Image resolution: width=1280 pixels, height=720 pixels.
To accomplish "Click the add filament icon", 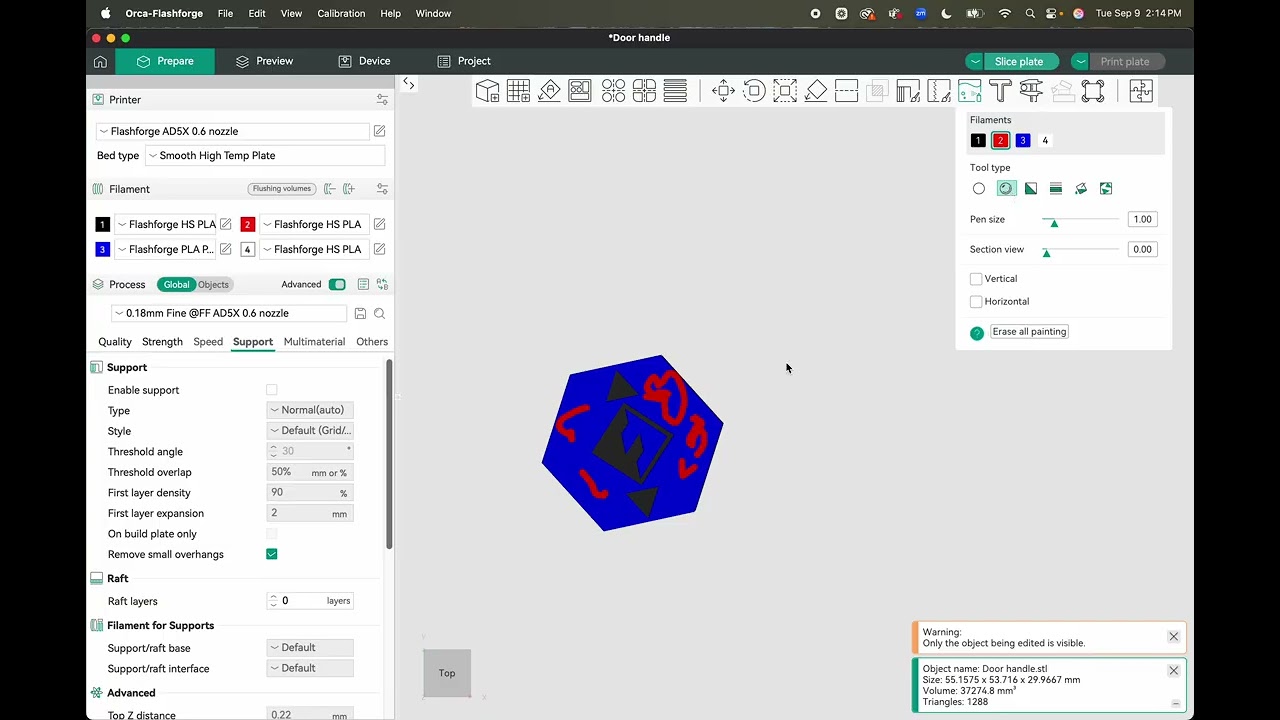I will 349,189.
